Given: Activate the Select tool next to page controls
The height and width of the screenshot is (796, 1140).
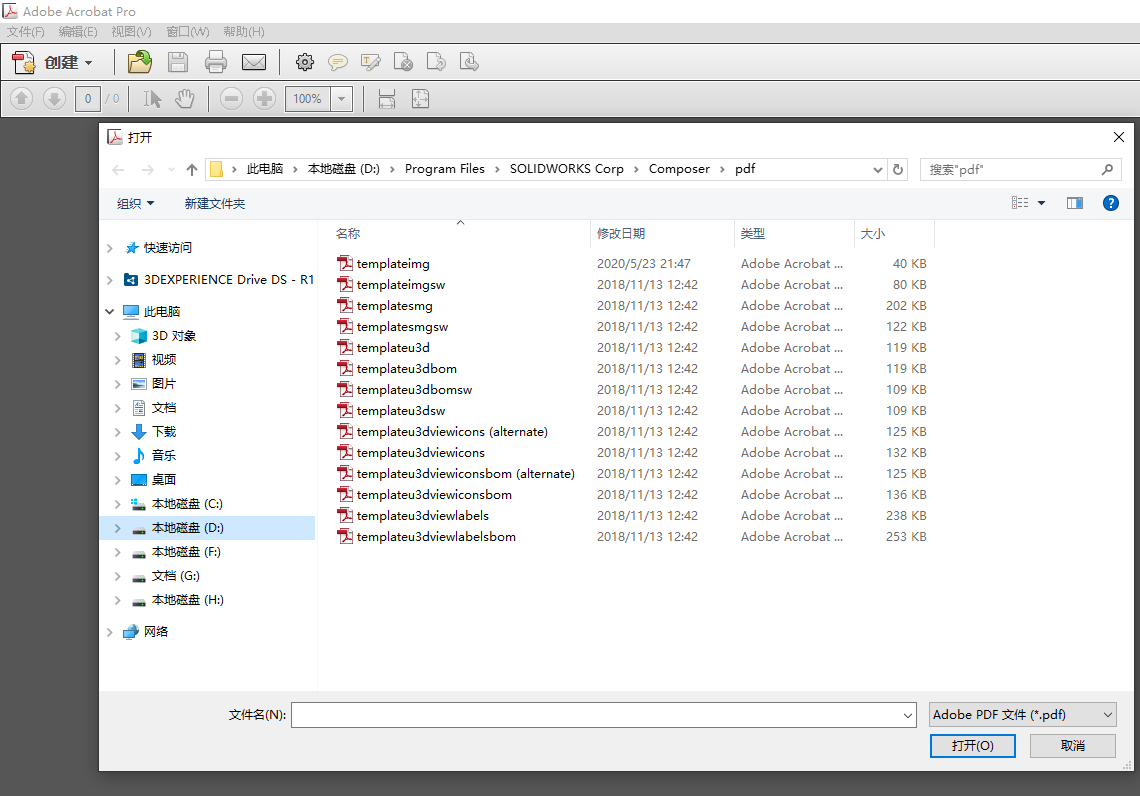Looking at the screenshot, I should tap(152, 98).
